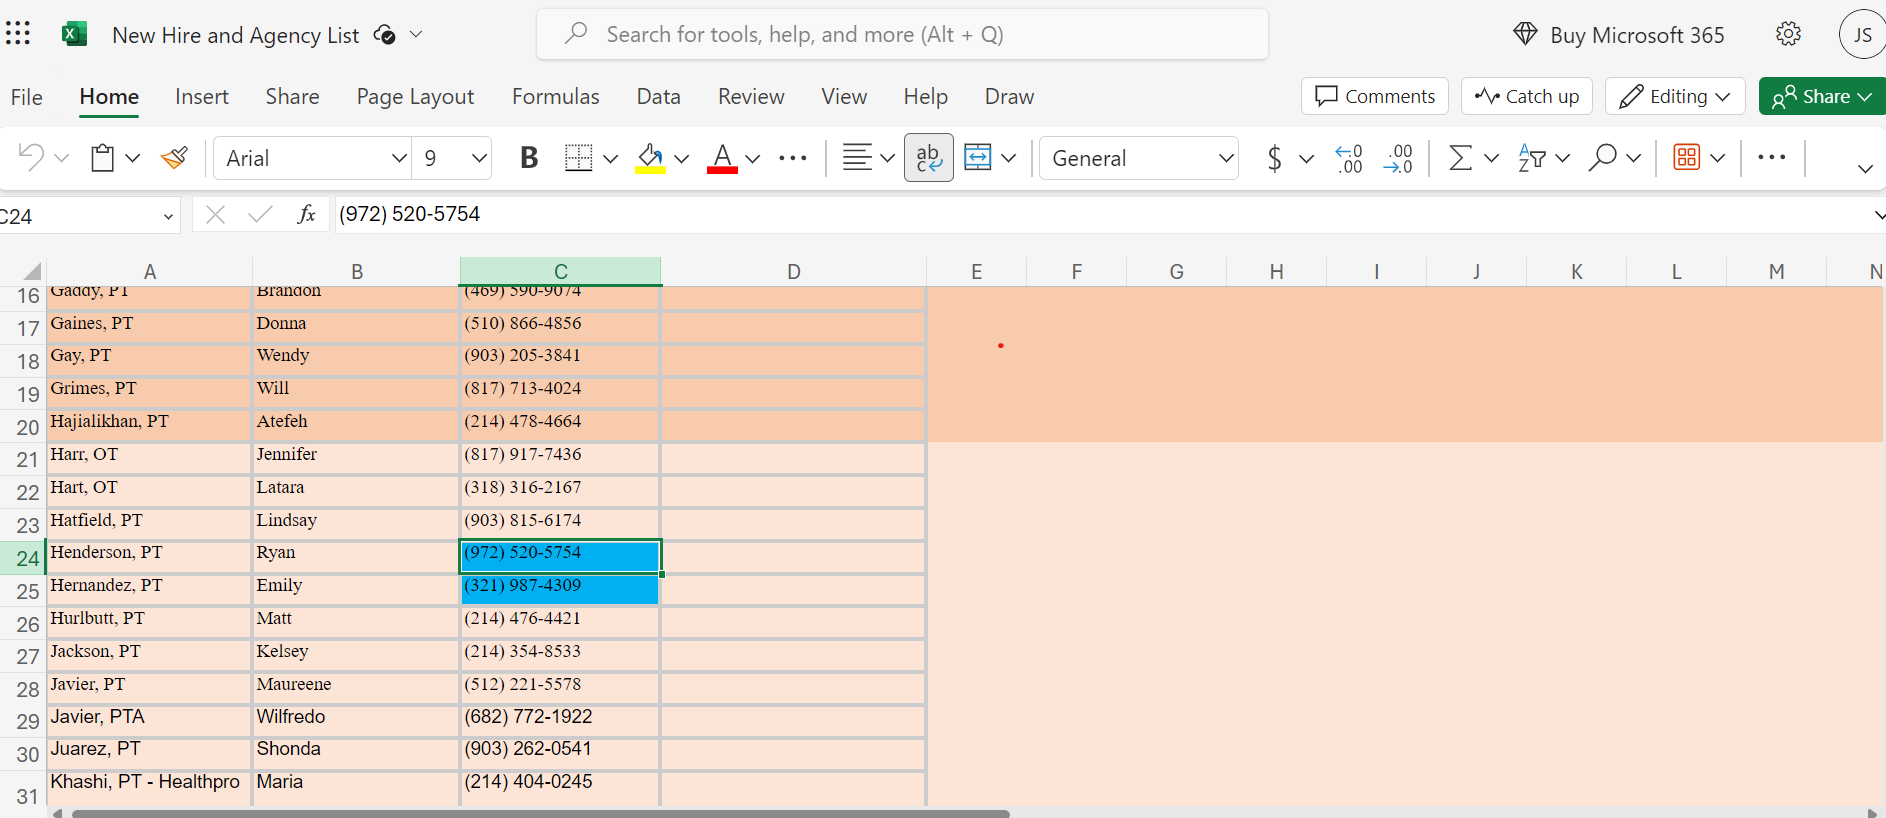Click the Merge cells icon

pos(977,158)
